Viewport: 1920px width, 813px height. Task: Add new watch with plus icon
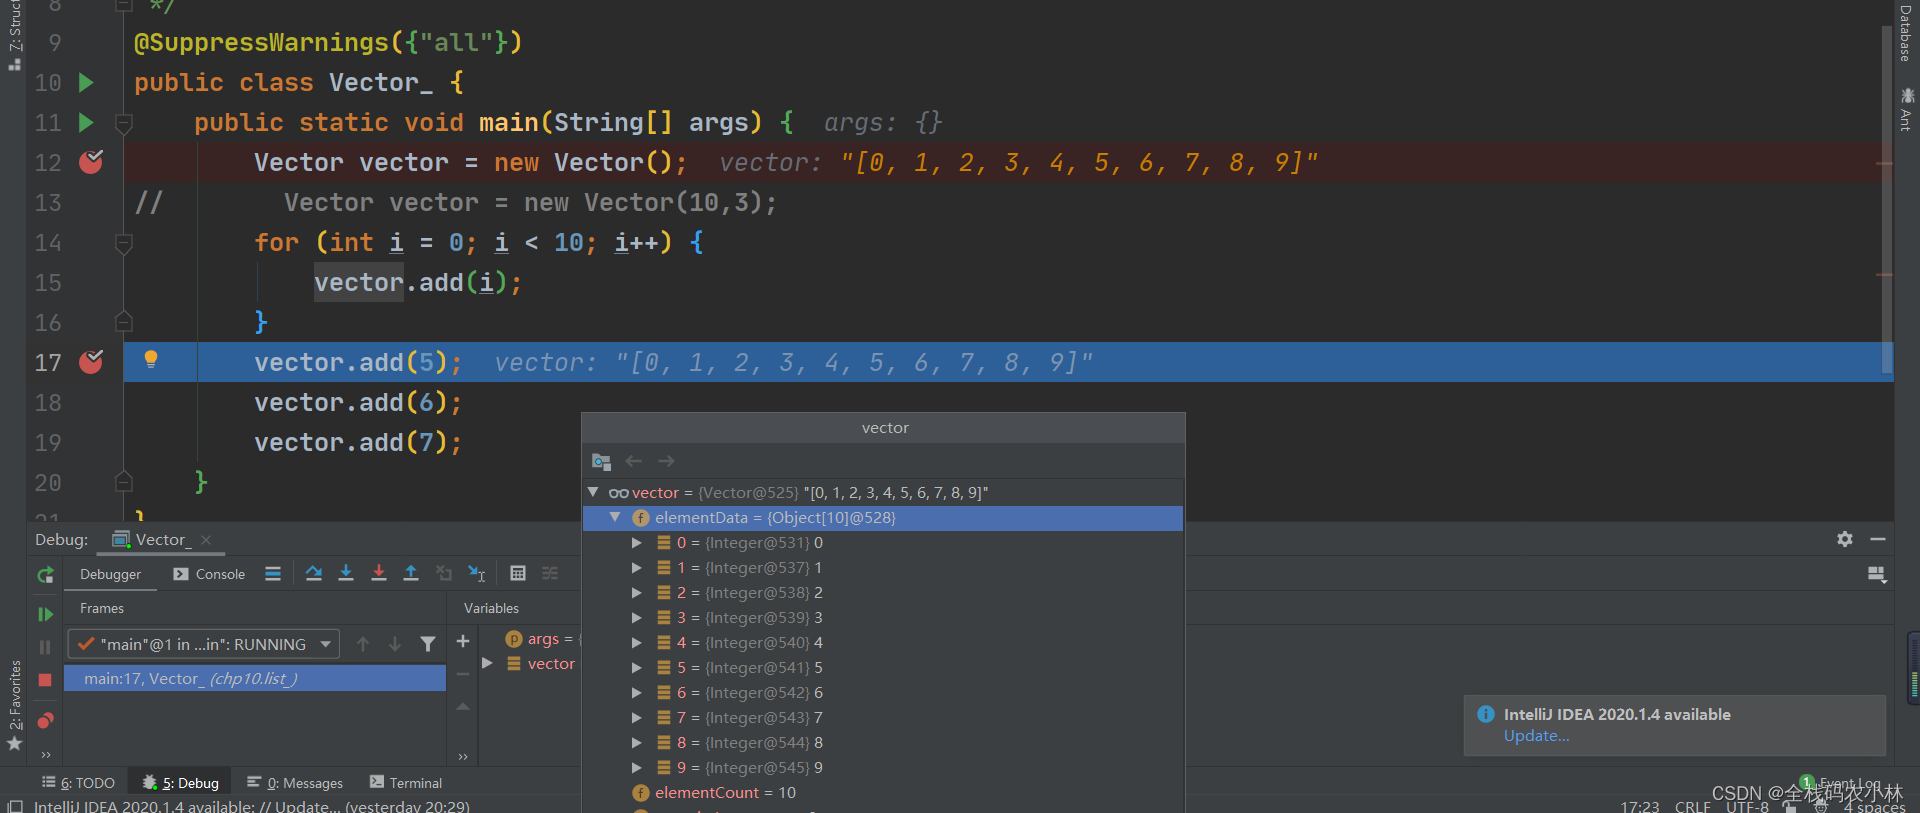pos(463,641)
